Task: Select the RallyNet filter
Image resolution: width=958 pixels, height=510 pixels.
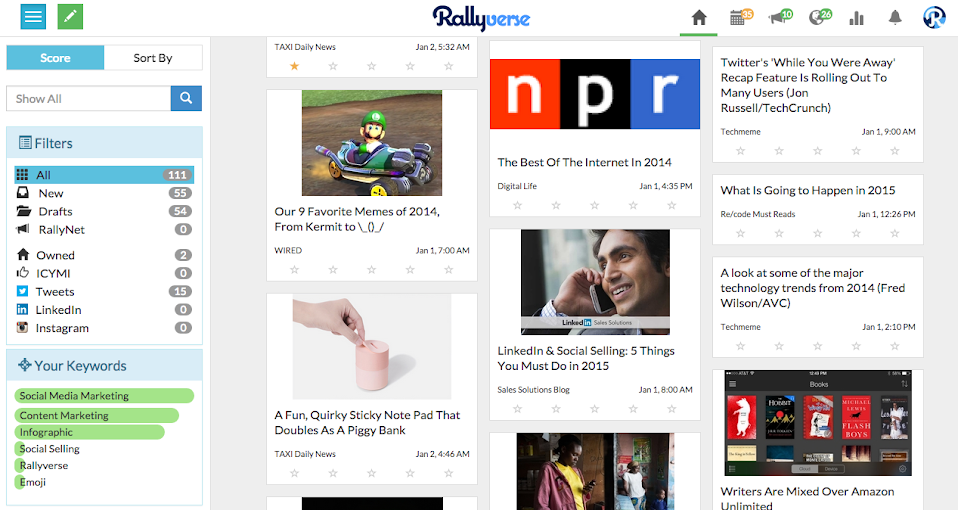Action: (104, 230)
